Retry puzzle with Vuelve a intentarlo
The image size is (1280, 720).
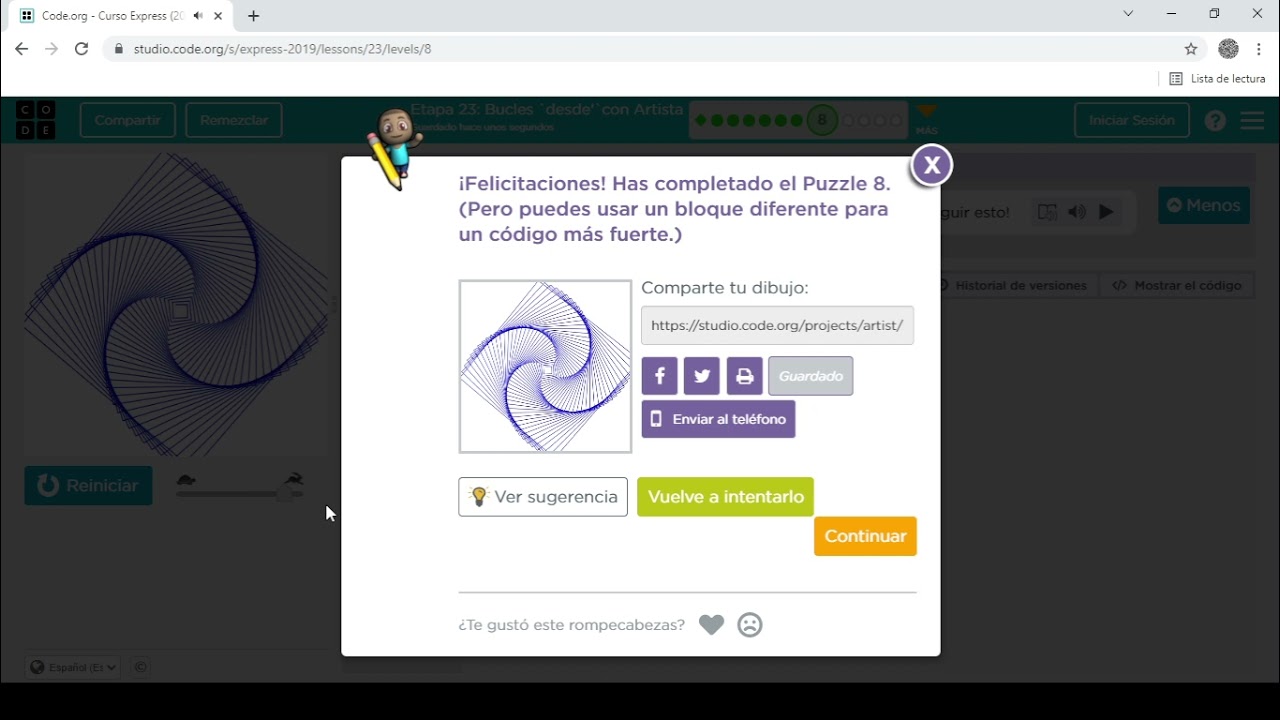click(x=725, y=497)
